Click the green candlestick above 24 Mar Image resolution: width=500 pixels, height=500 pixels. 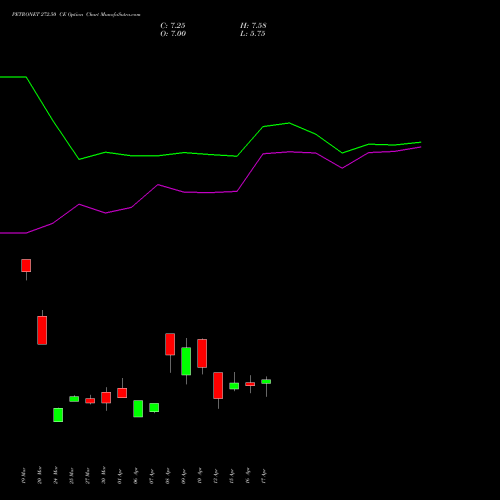tap(58, 415)
